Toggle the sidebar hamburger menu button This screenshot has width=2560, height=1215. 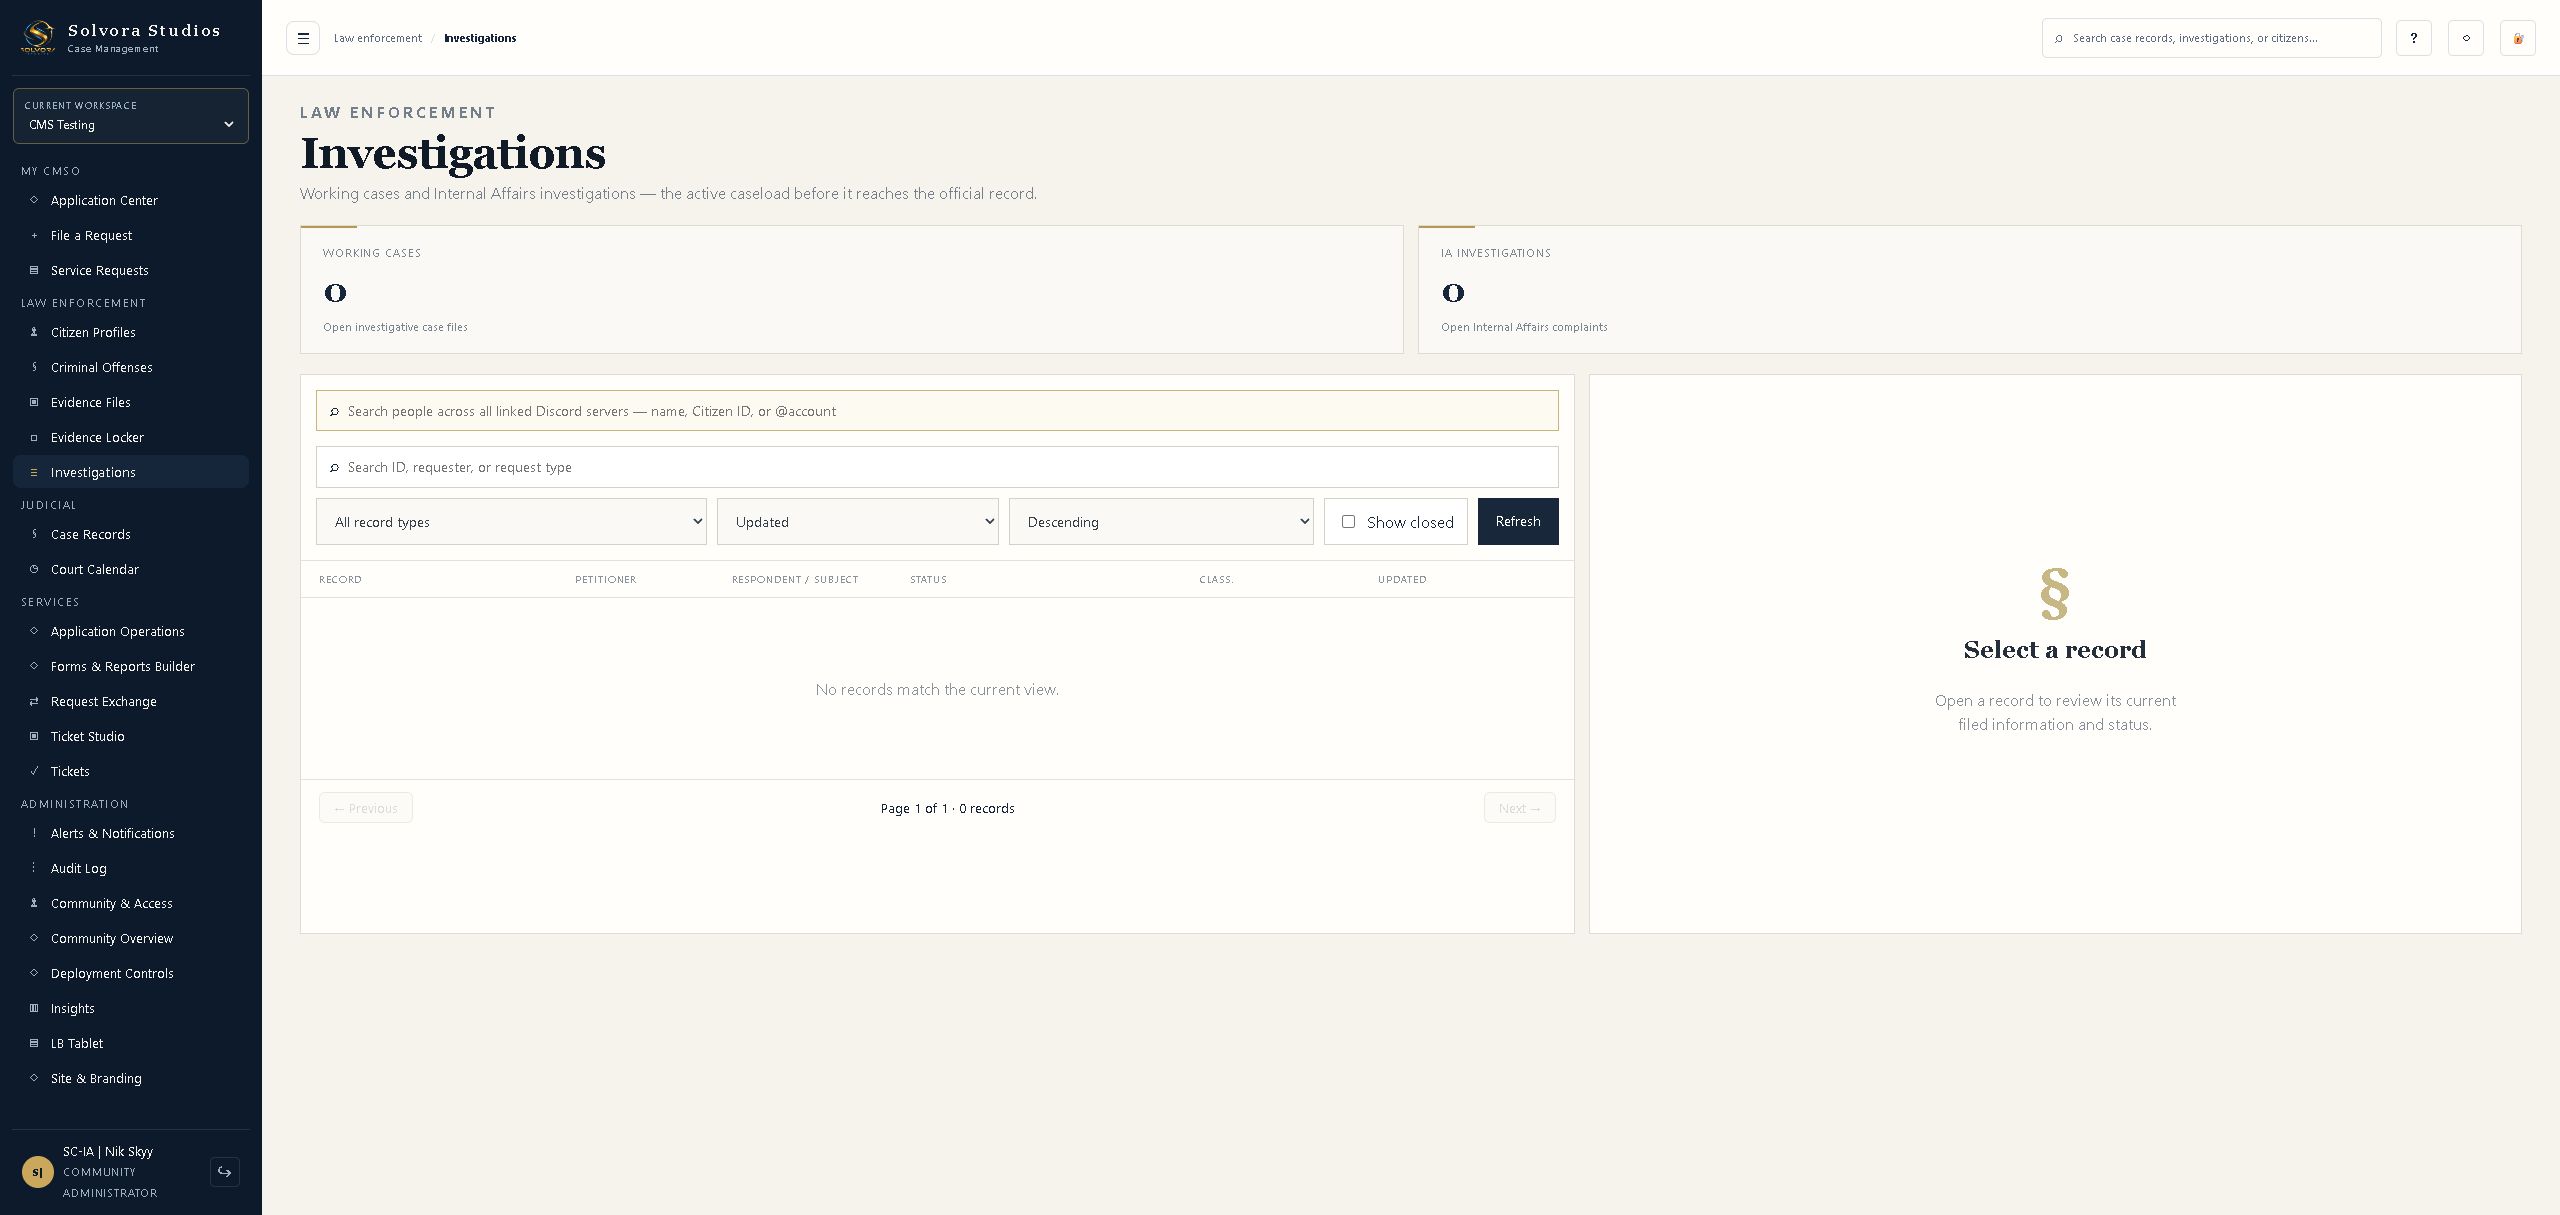(303, 38)
